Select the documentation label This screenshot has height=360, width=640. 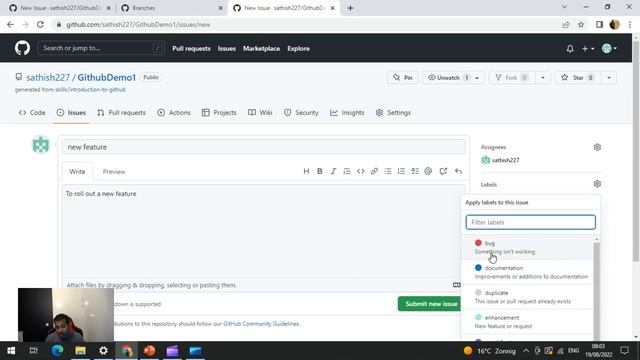(527, 272)
